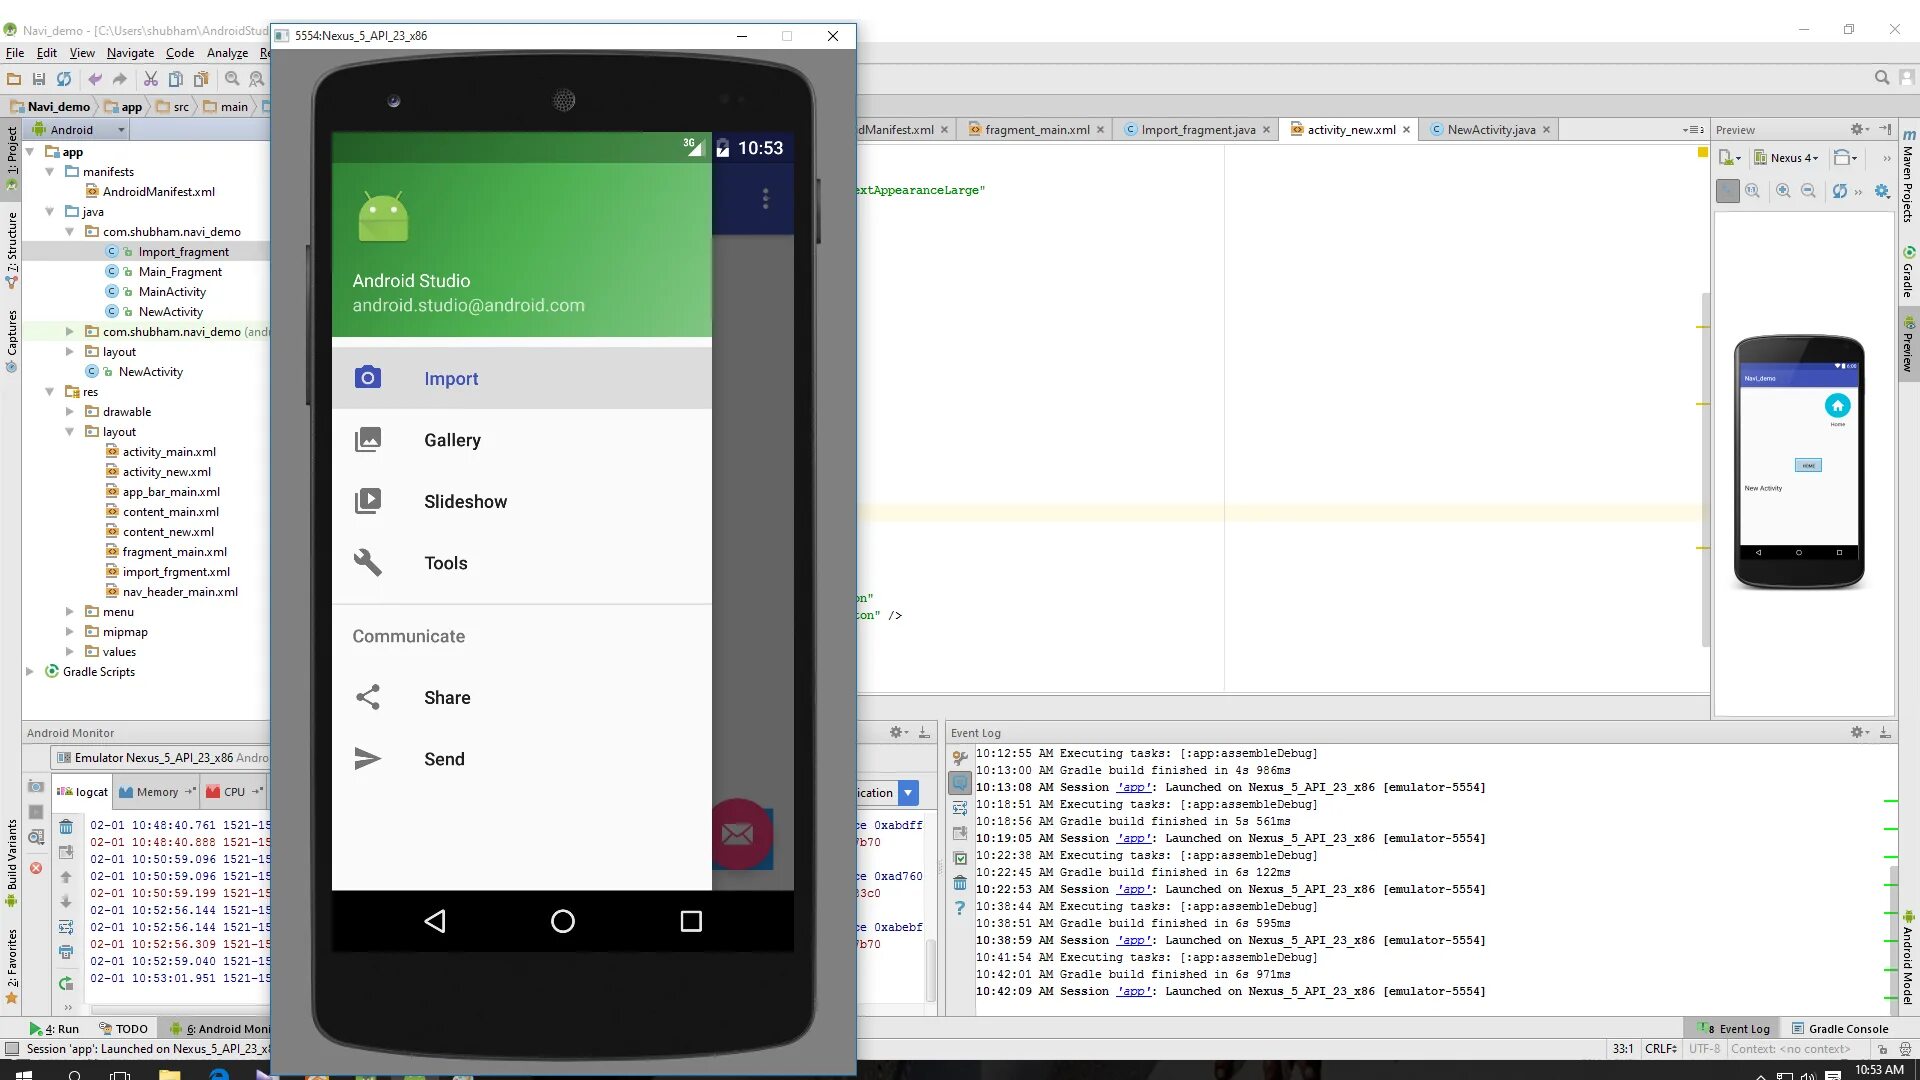Toggle the Gradle side panel tab
The height and width of the screenshot is (1080, 1920).
click(1908, 272)
